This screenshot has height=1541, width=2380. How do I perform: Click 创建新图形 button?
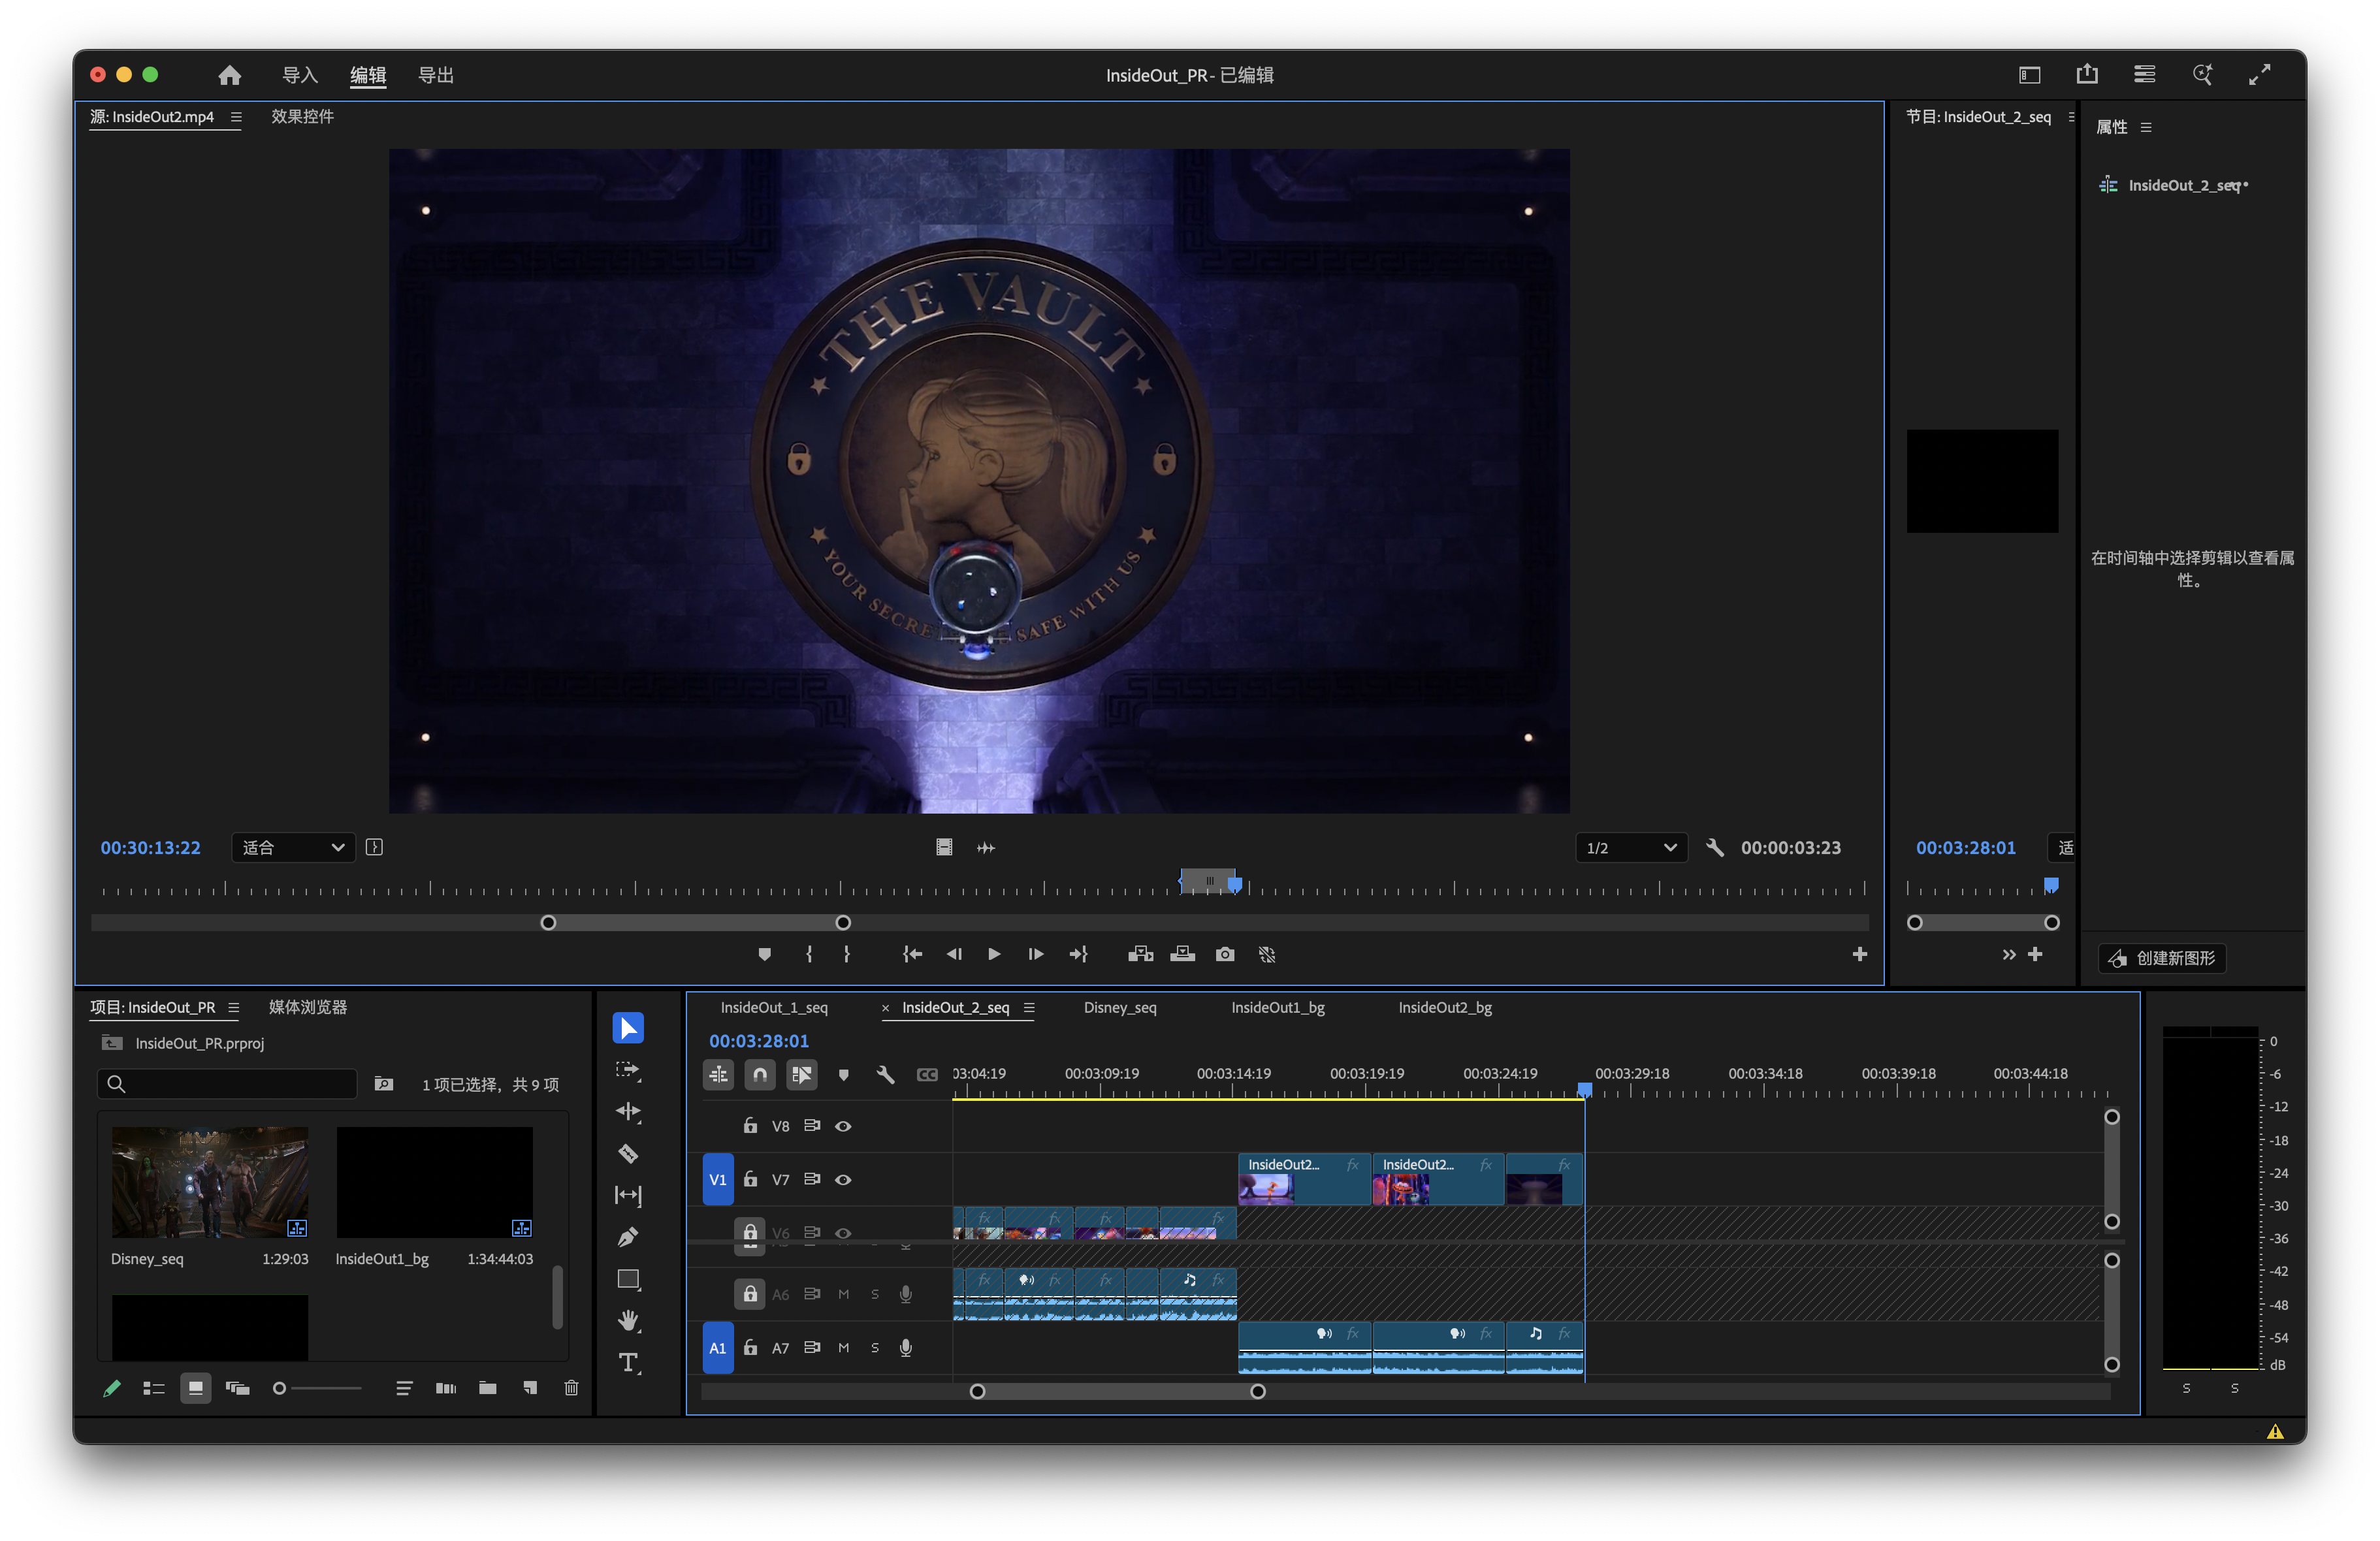click(x=2162, y=958)
